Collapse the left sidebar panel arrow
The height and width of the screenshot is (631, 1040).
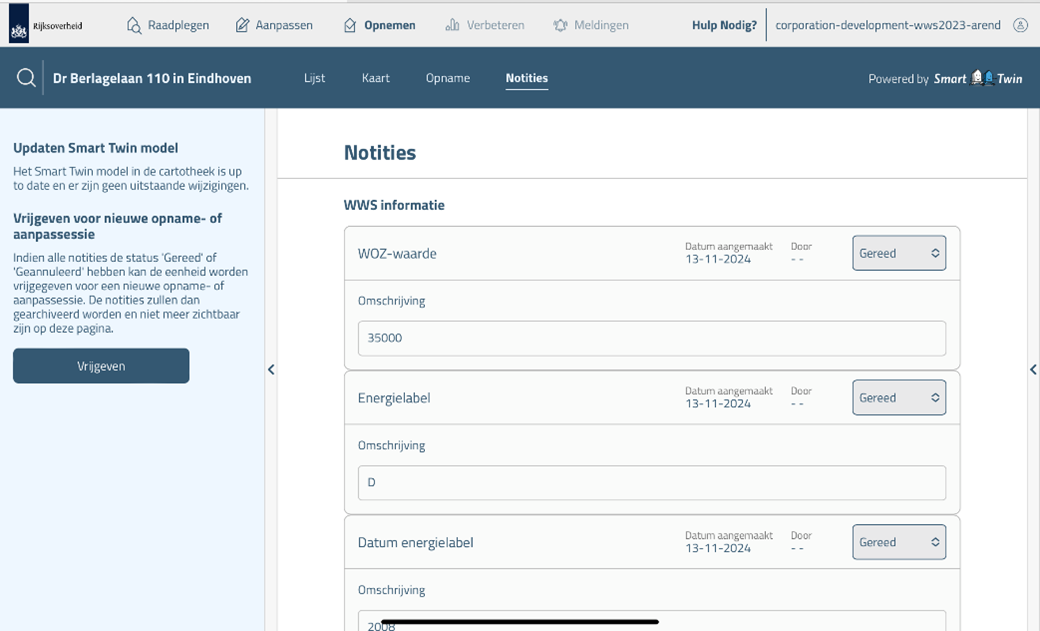click(271, 370)
